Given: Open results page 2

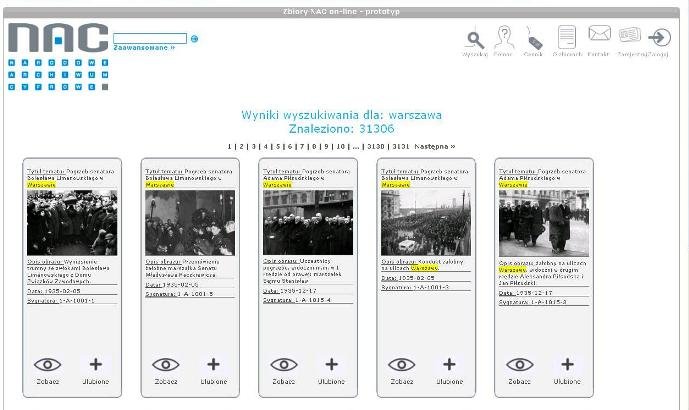Looking at the screenshot, I should (240, 146).
